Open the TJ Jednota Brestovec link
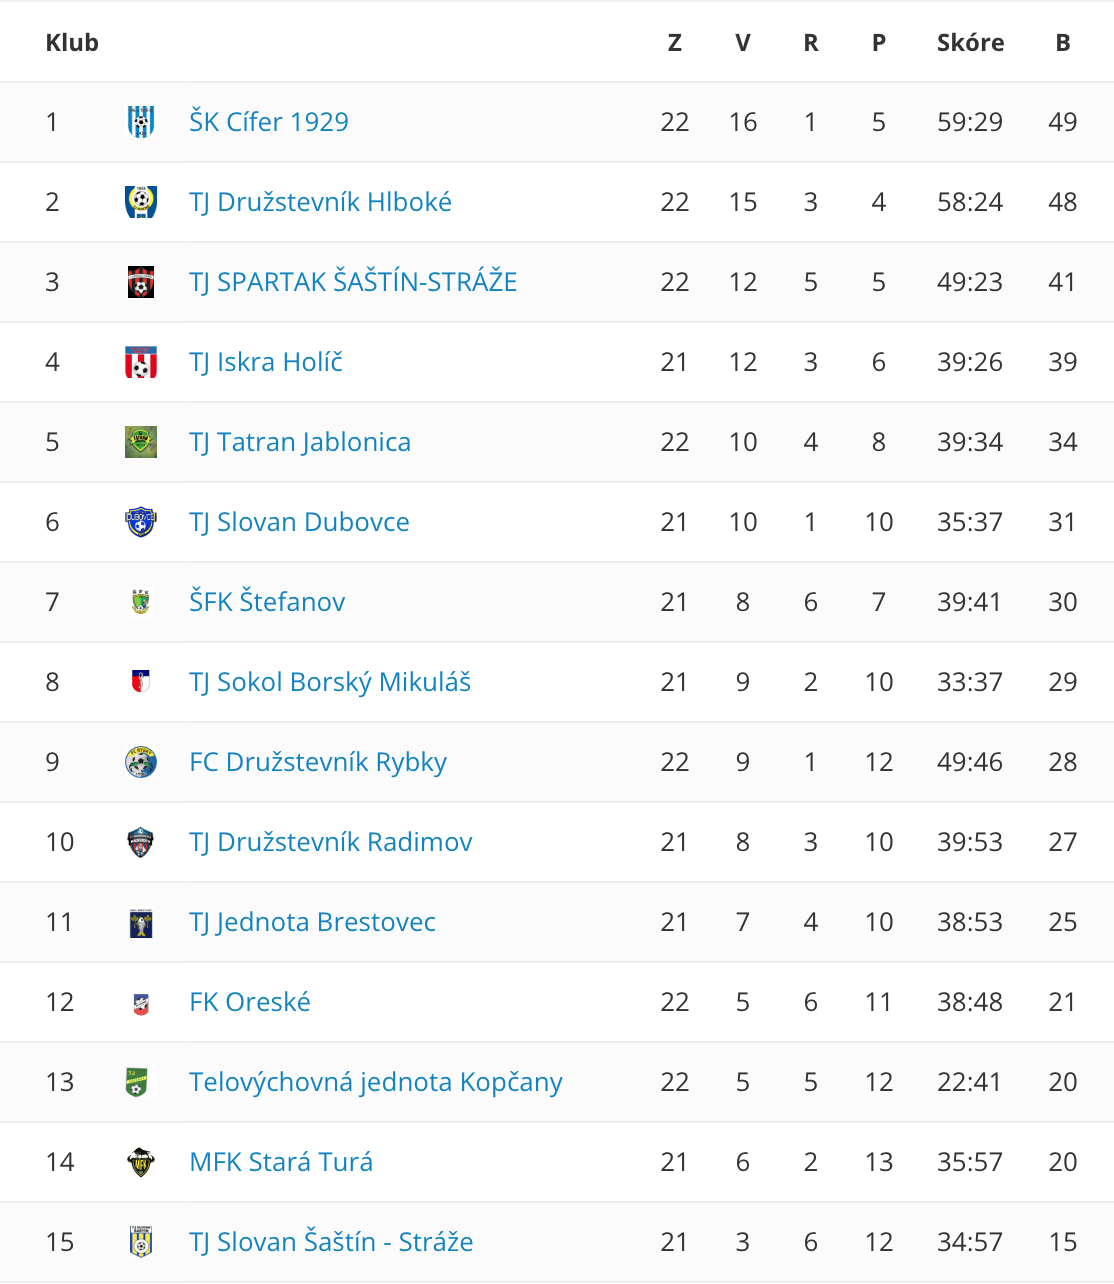 [x=312, y=922]
